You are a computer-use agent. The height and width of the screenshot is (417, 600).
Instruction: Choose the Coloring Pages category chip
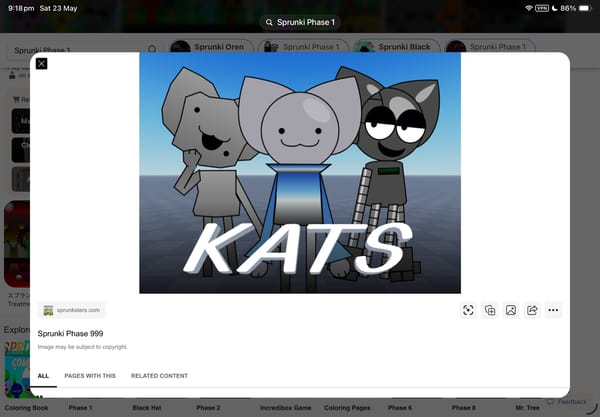point(347,408)
